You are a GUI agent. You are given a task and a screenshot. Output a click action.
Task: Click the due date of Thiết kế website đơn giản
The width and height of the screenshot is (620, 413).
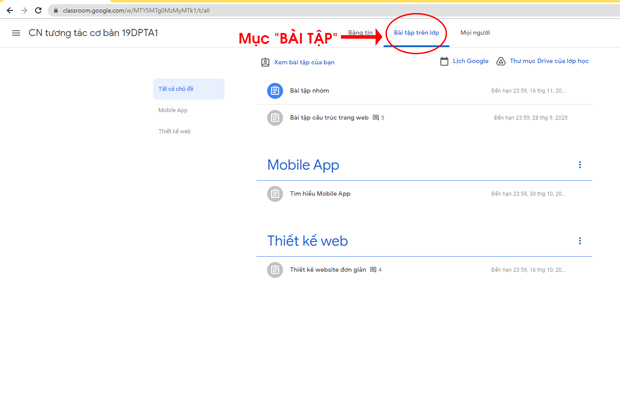(x=528, y=270)
